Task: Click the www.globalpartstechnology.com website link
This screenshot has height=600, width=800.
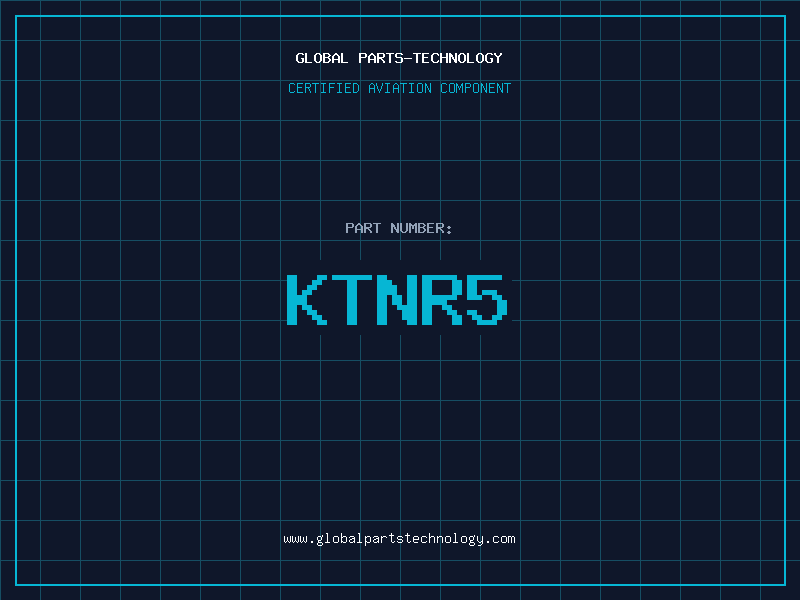Action: 399,539
